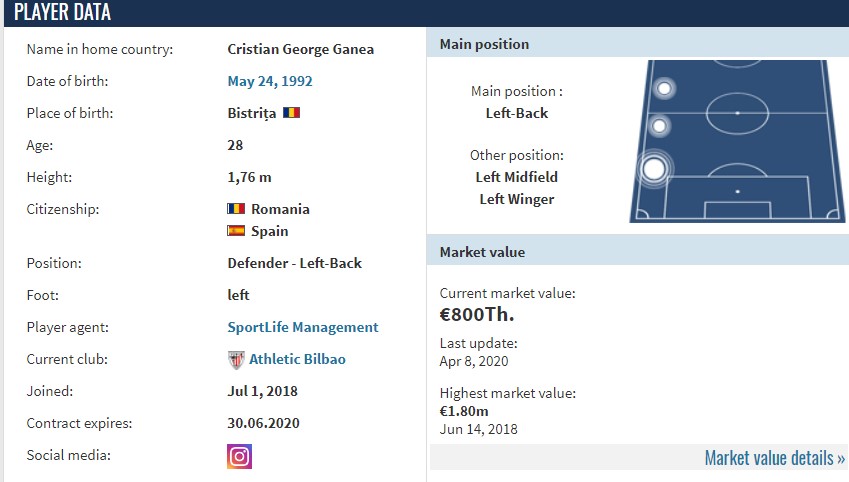Click the Market value section header
Viewport: 849px width, 482px height.
click(x=482, y=252)
